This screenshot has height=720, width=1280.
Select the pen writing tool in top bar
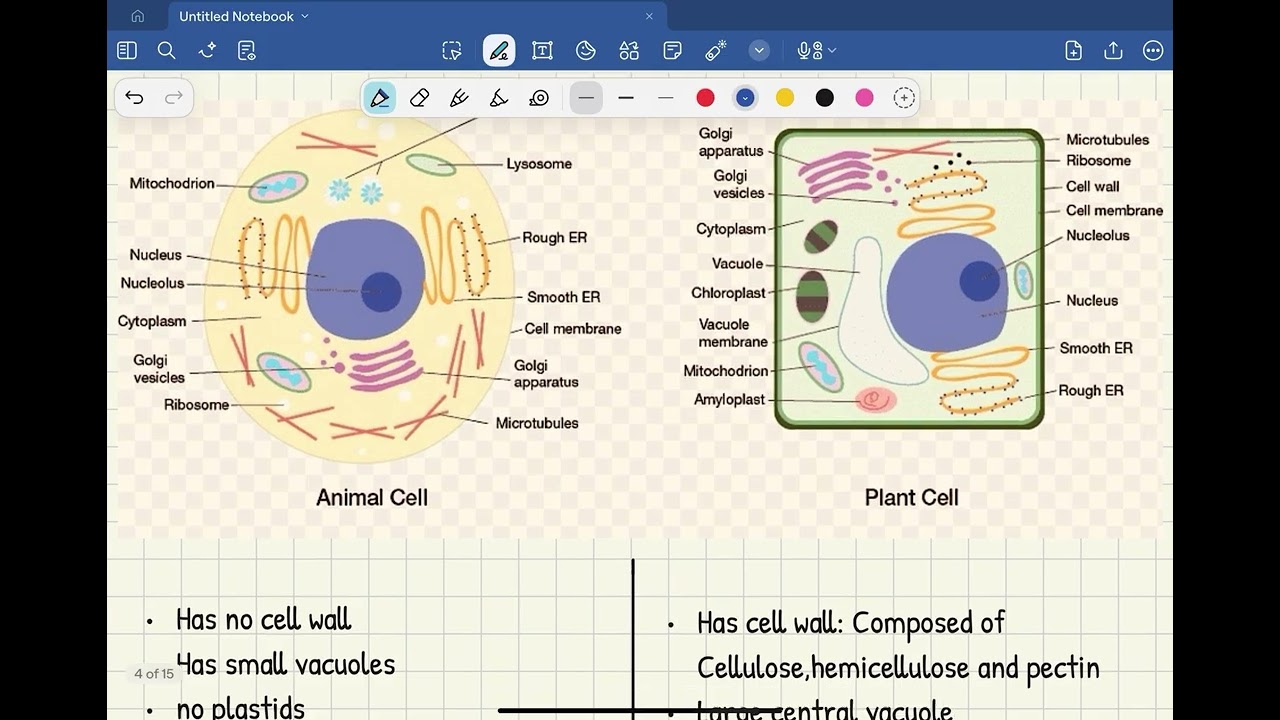tap(499, 50)
